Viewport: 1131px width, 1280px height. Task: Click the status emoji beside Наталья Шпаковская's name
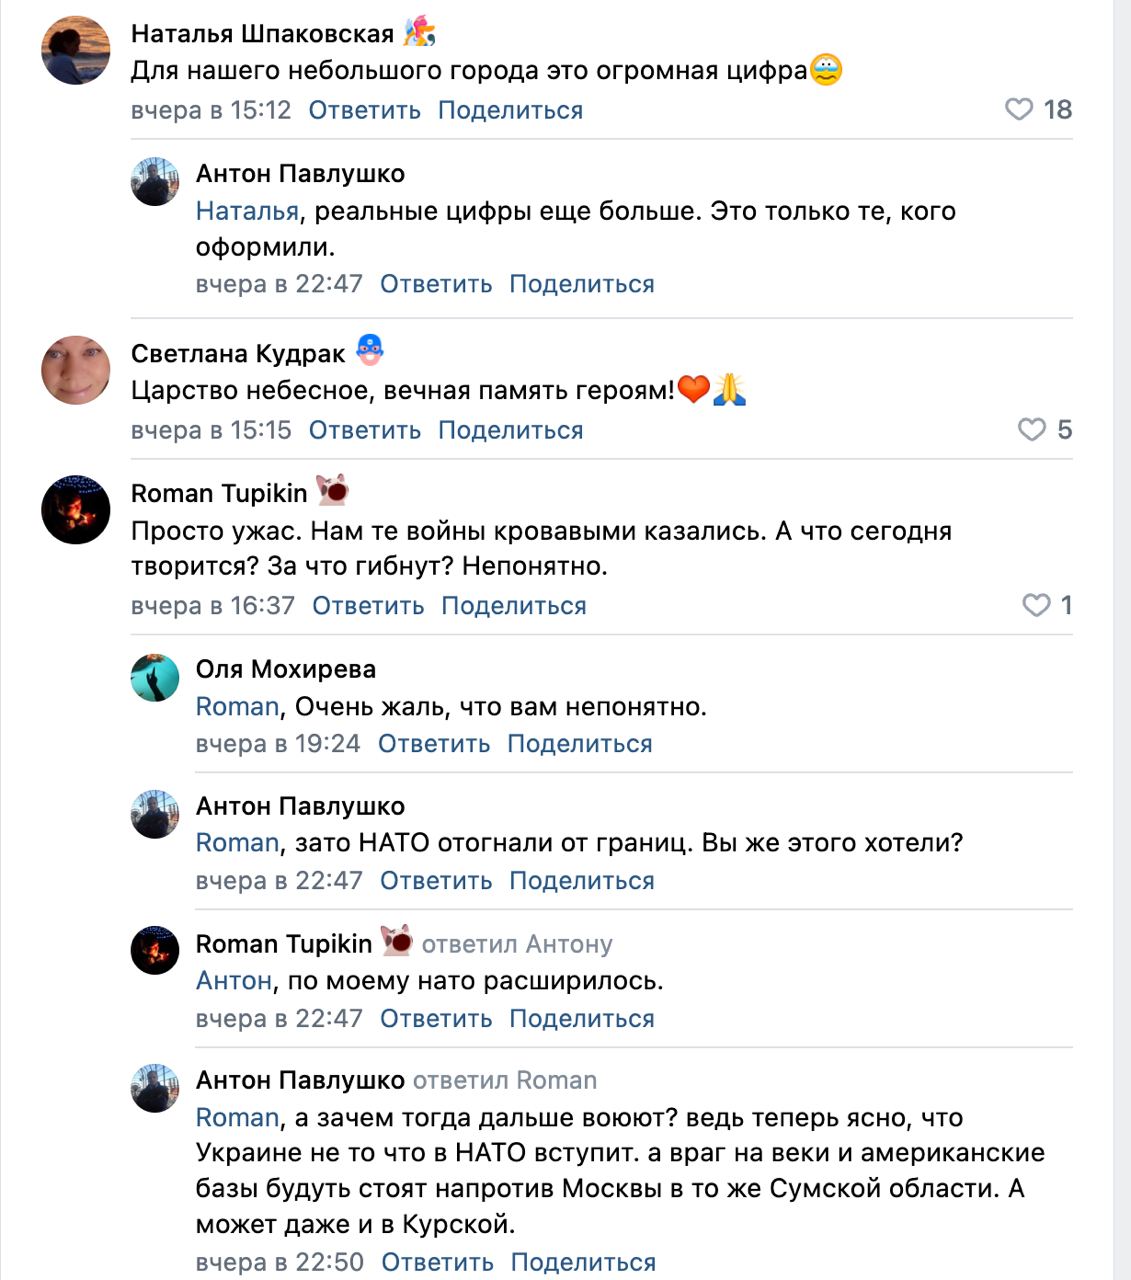point(419,32)
